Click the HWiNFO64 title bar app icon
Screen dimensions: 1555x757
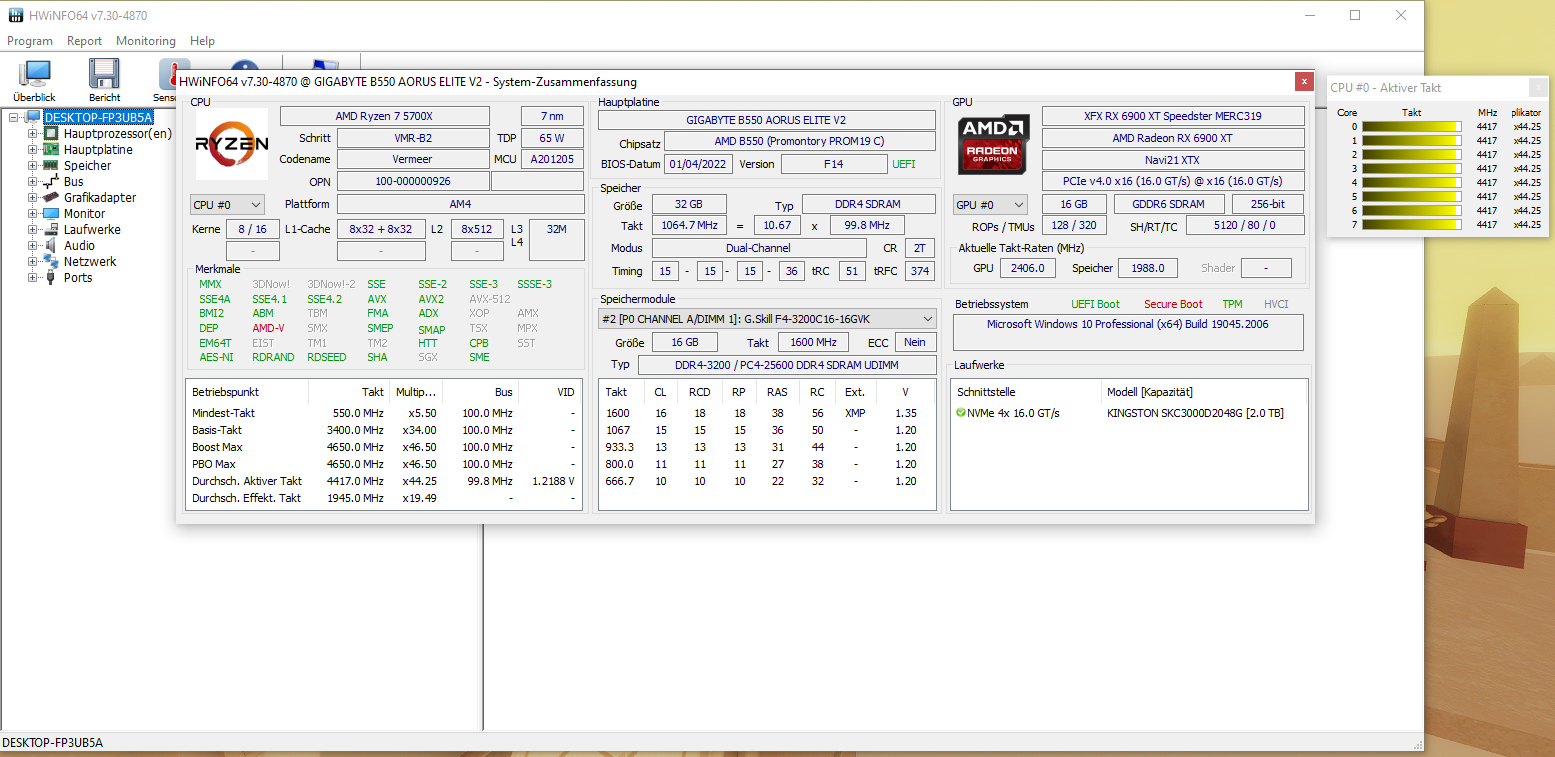pyautogui.click(x=16, y=15)
